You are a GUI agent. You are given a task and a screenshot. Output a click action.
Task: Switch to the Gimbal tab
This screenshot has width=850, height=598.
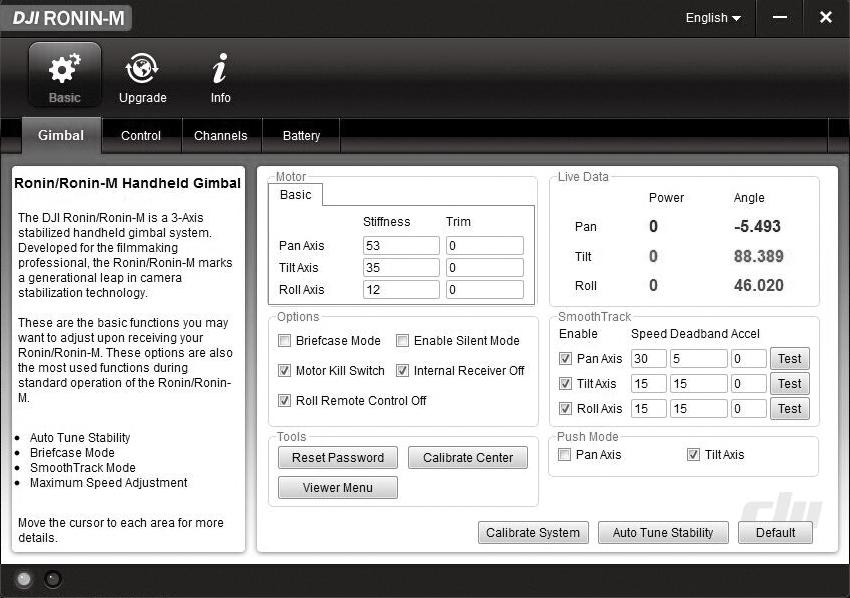pyautogui.click(x=61, y=135)
